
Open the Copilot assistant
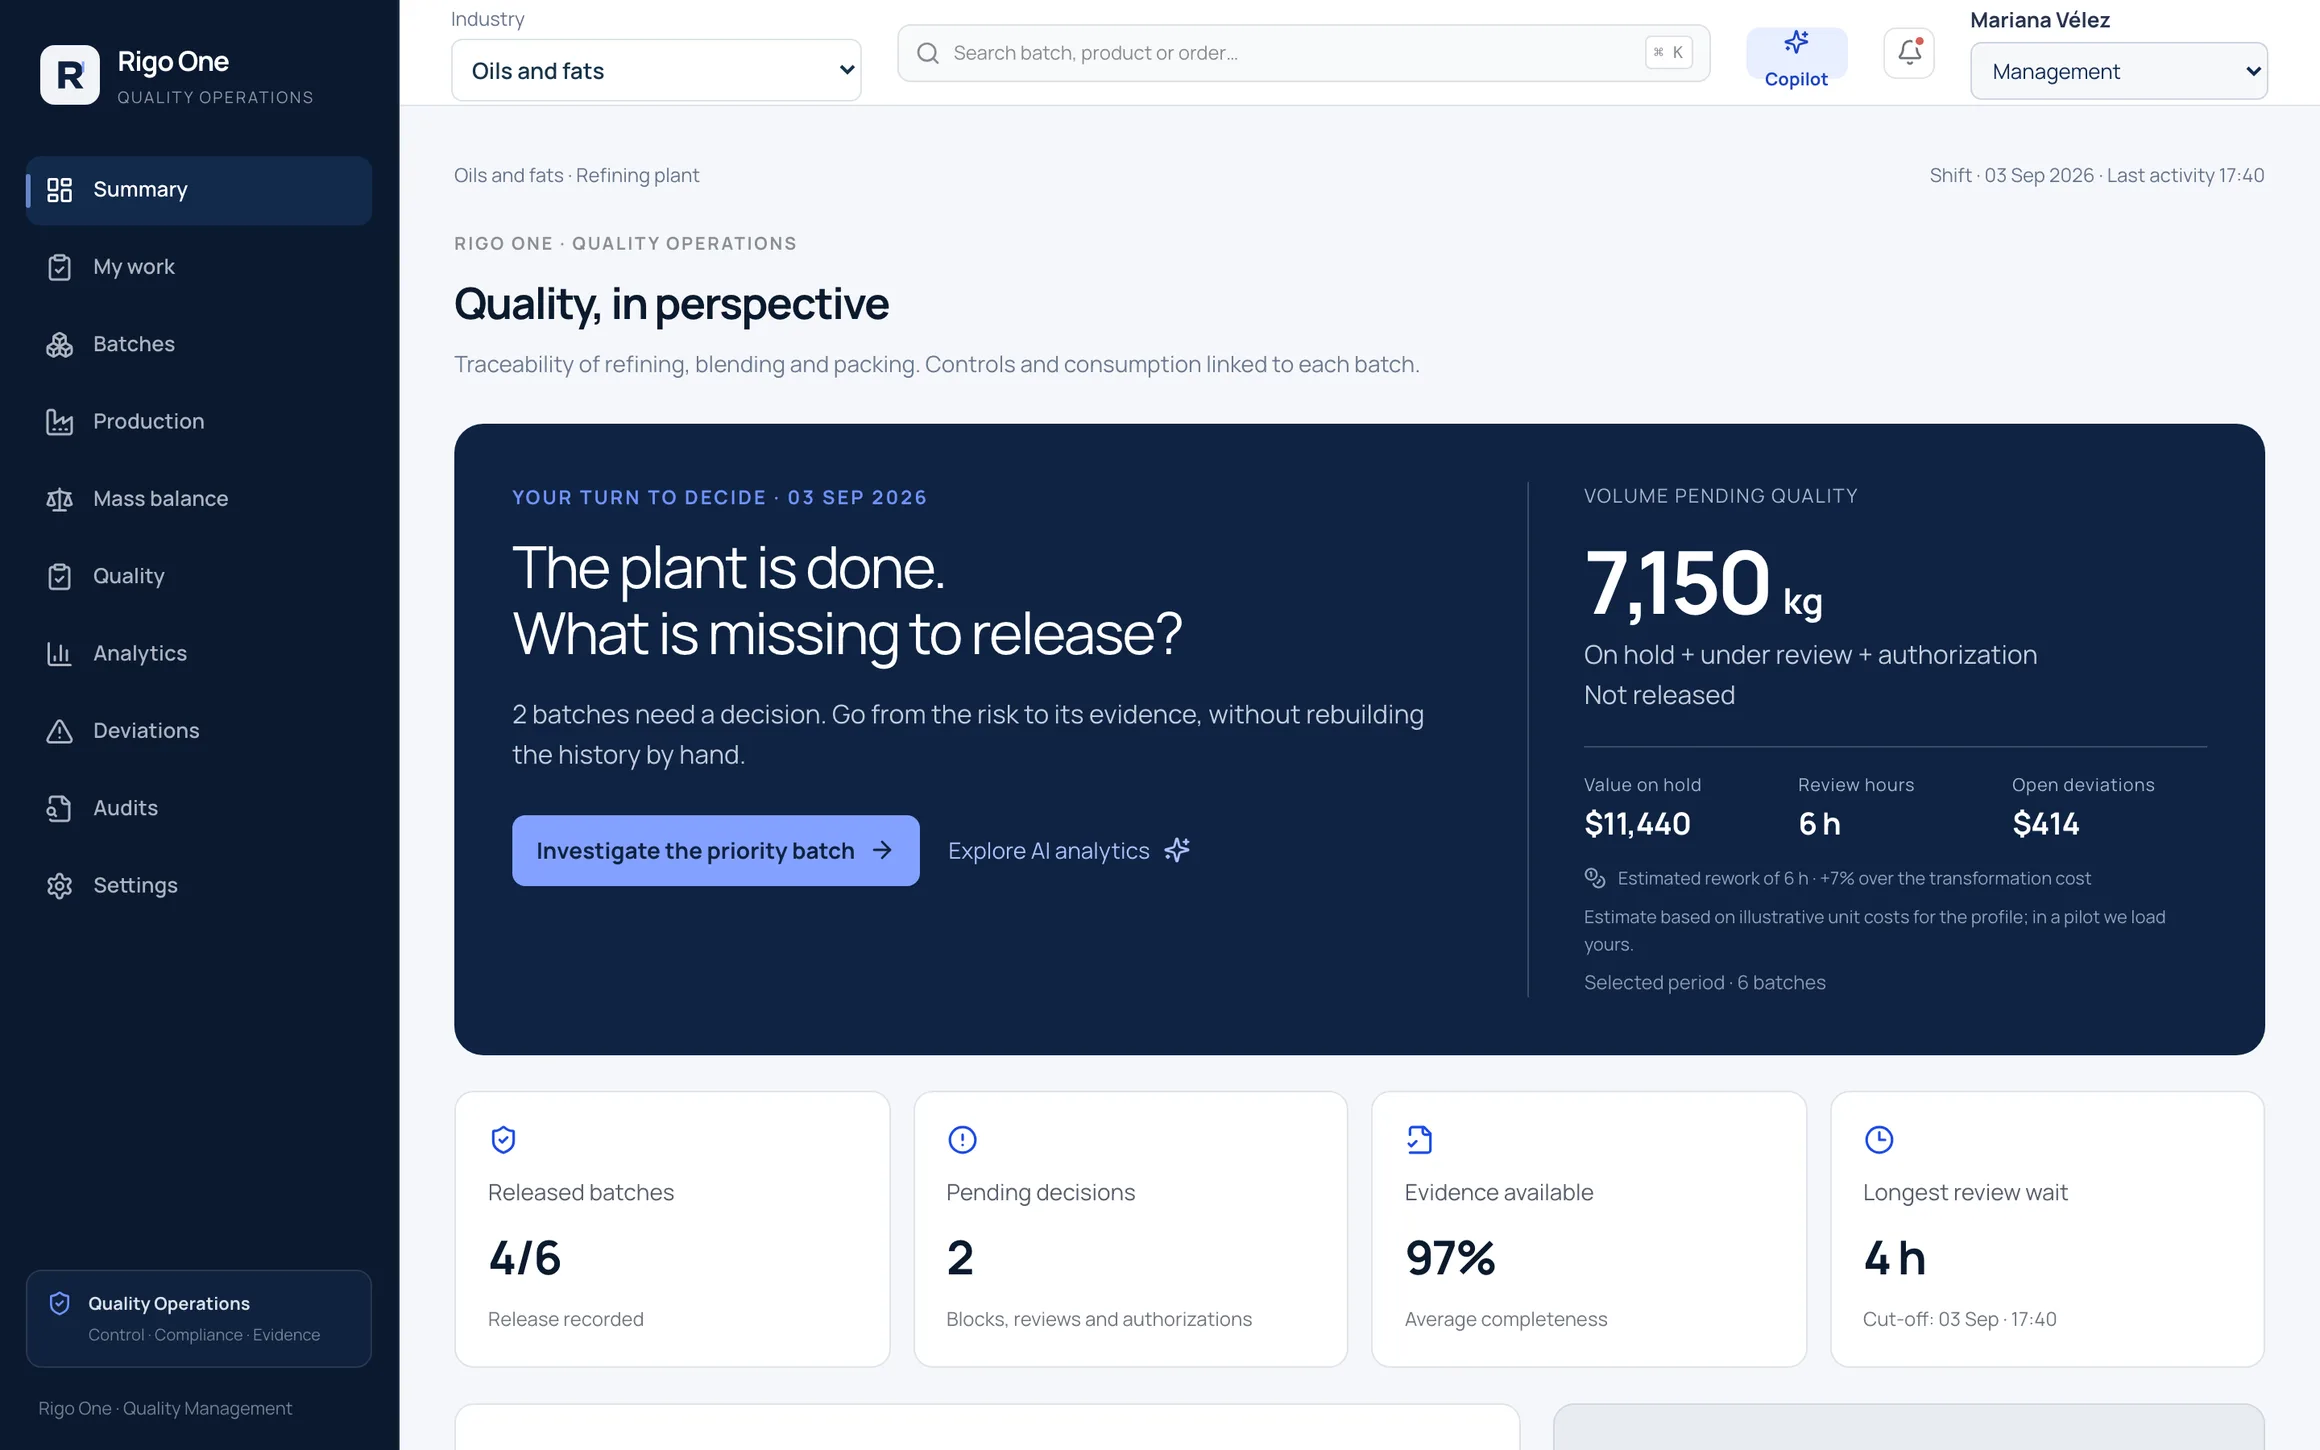(1796, 58)
